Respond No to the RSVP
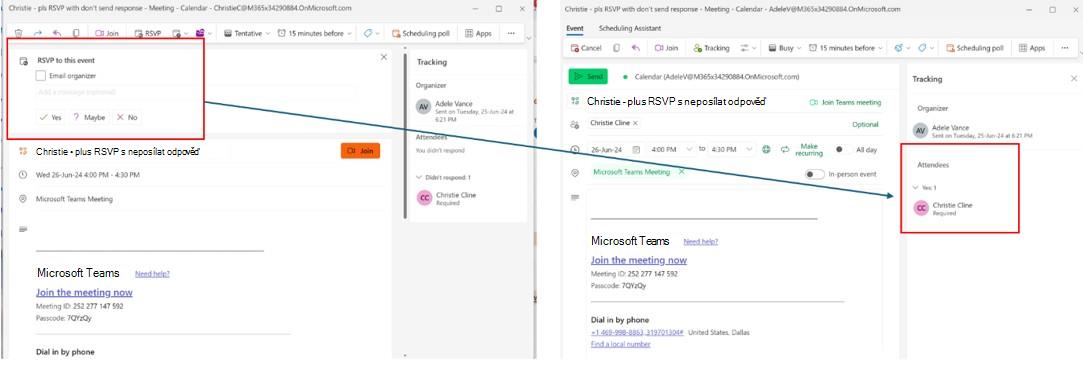 pos(127,117)
